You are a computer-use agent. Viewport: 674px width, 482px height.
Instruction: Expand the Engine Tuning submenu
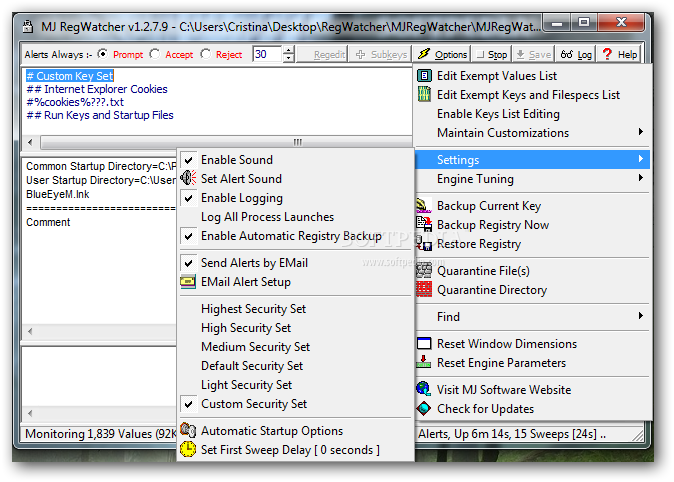(533, 178)
